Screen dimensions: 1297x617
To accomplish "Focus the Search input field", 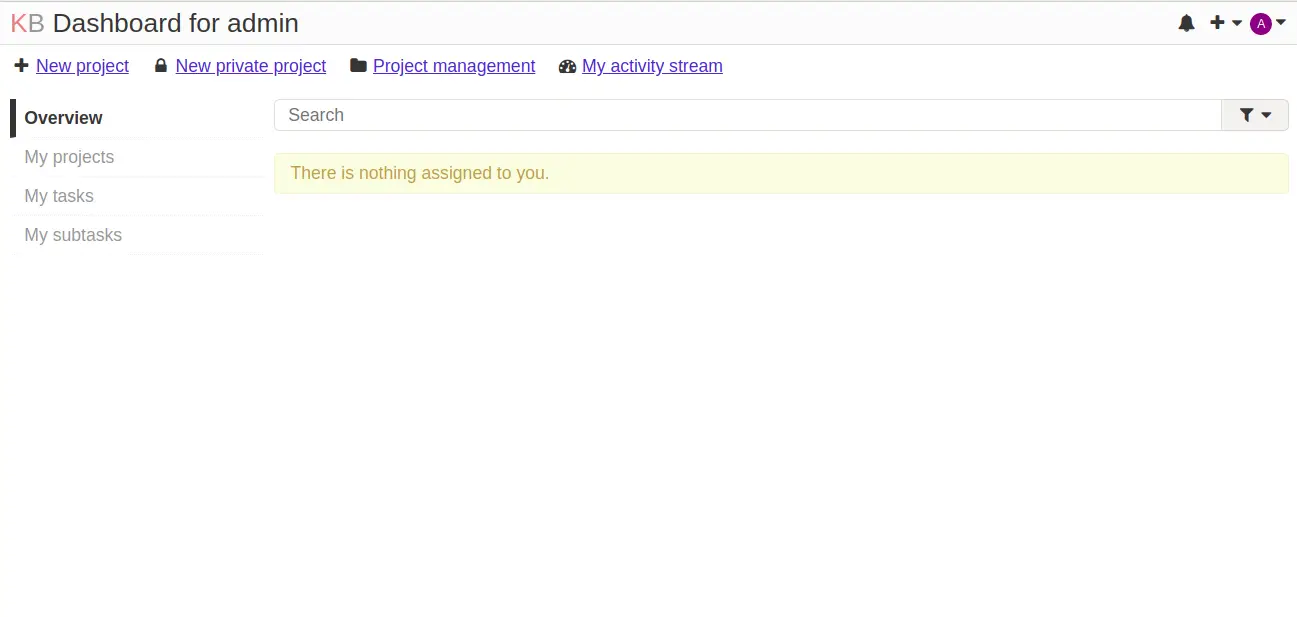I will 748,115.
